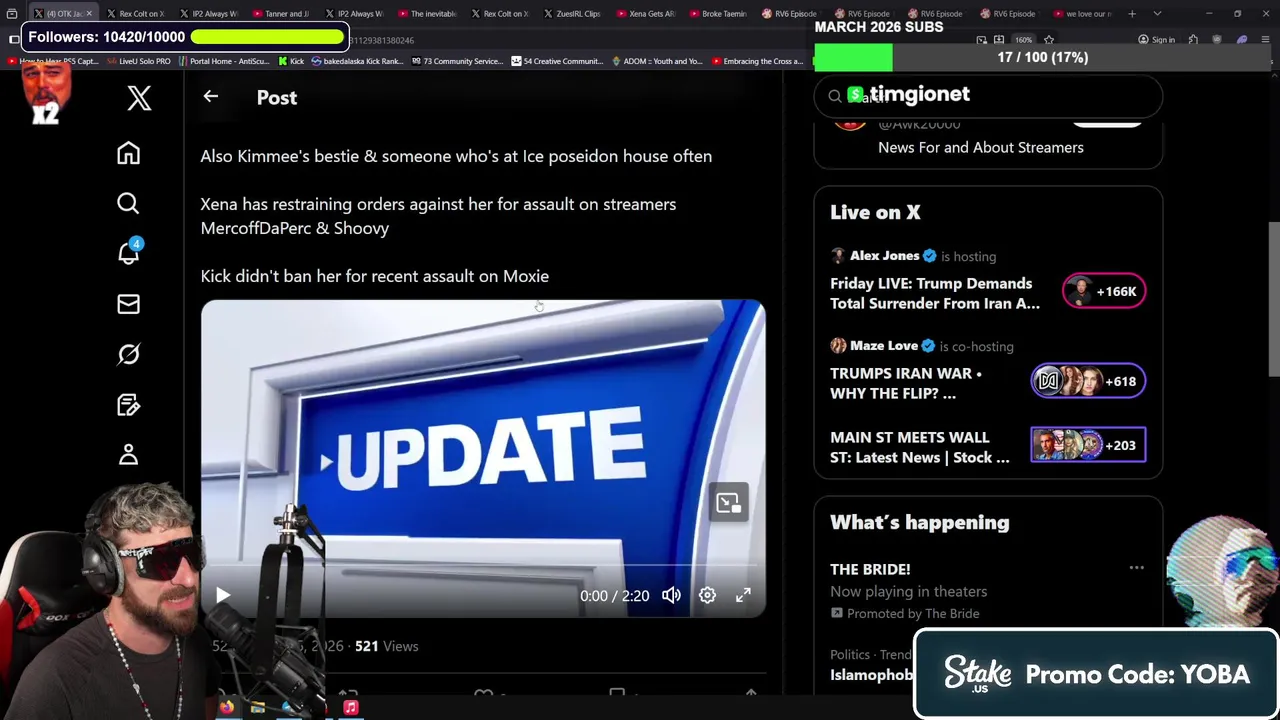Focus the X search input field

(x=988, y=96)
